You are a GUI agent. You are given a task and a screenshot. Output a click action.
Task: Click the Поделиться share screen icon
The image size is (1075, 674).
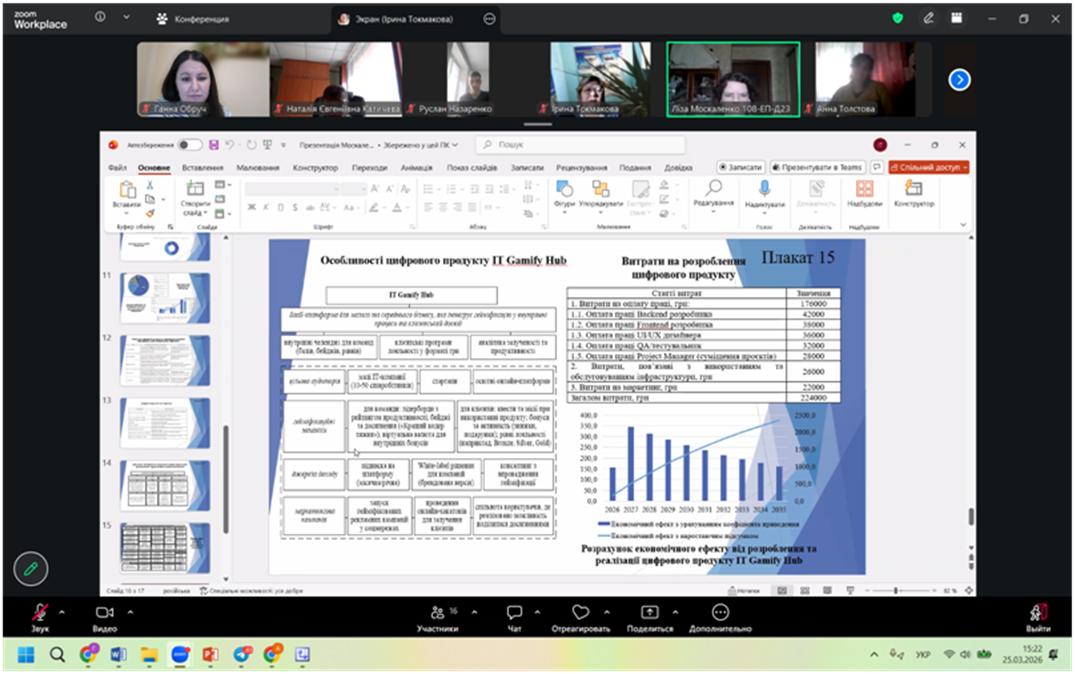point(650,612)
